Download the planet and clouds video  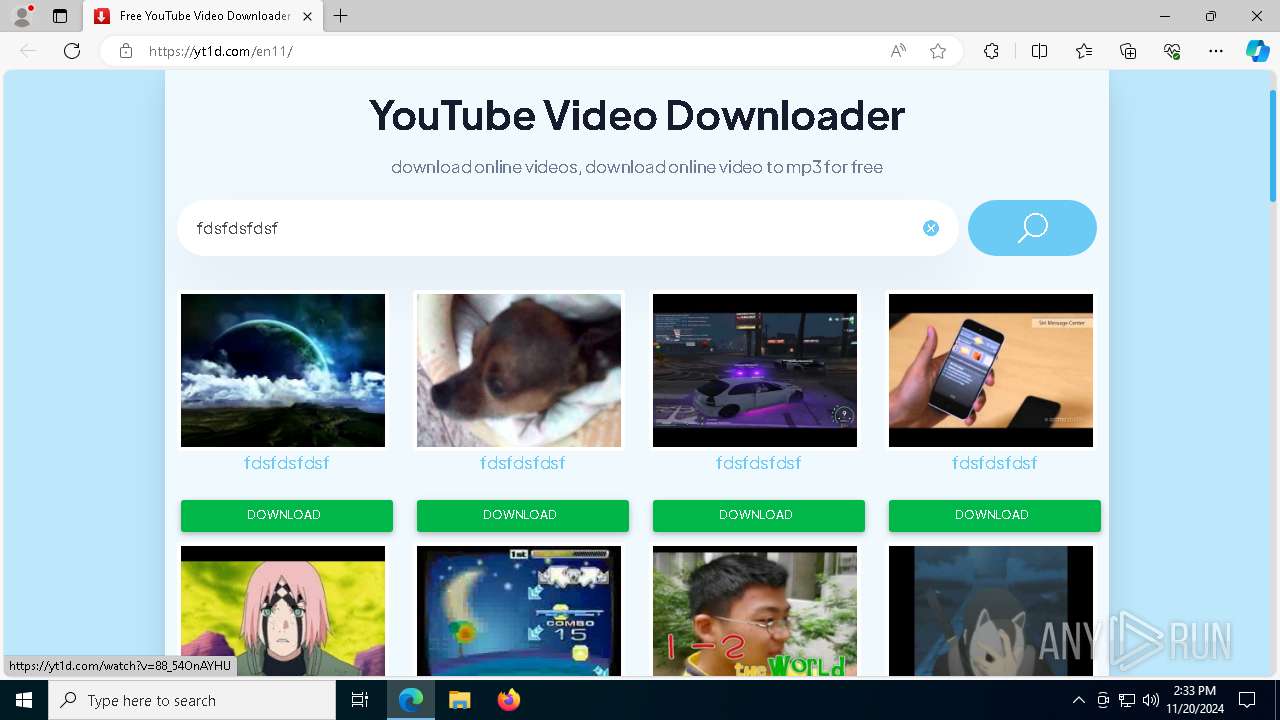point(287,515)
